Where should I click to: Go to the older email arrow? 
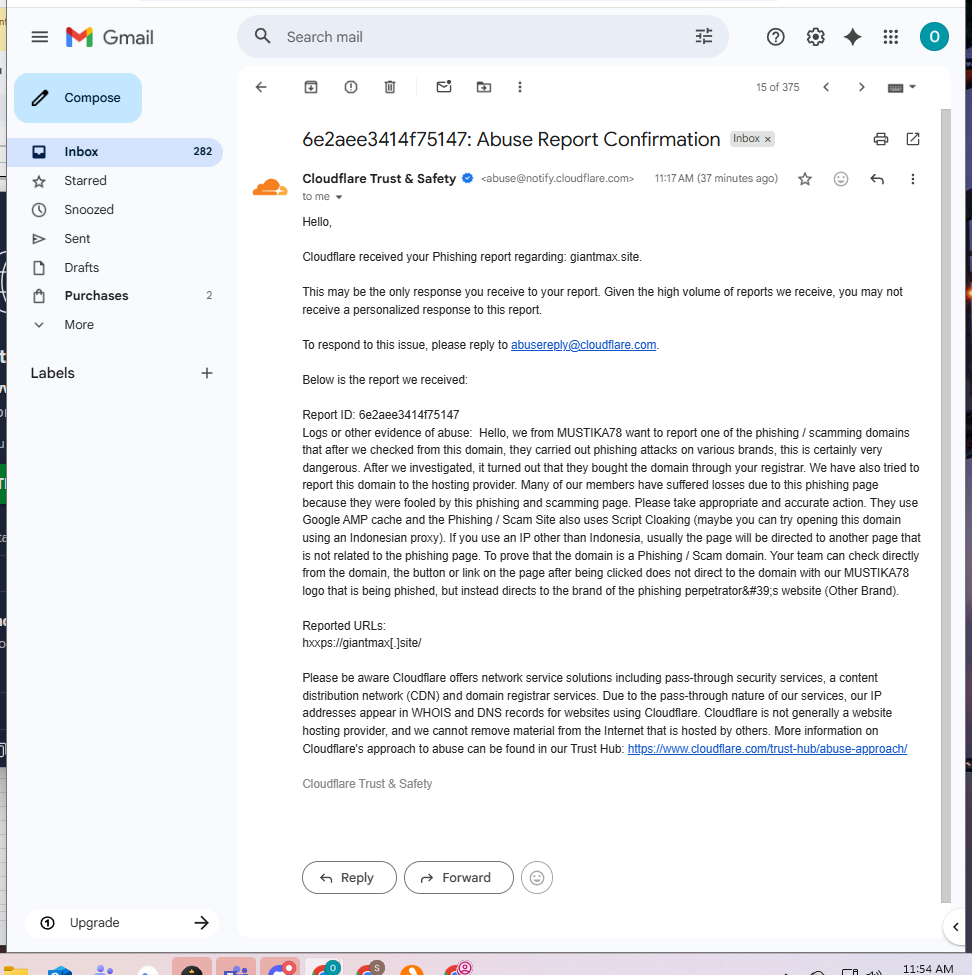861,87
